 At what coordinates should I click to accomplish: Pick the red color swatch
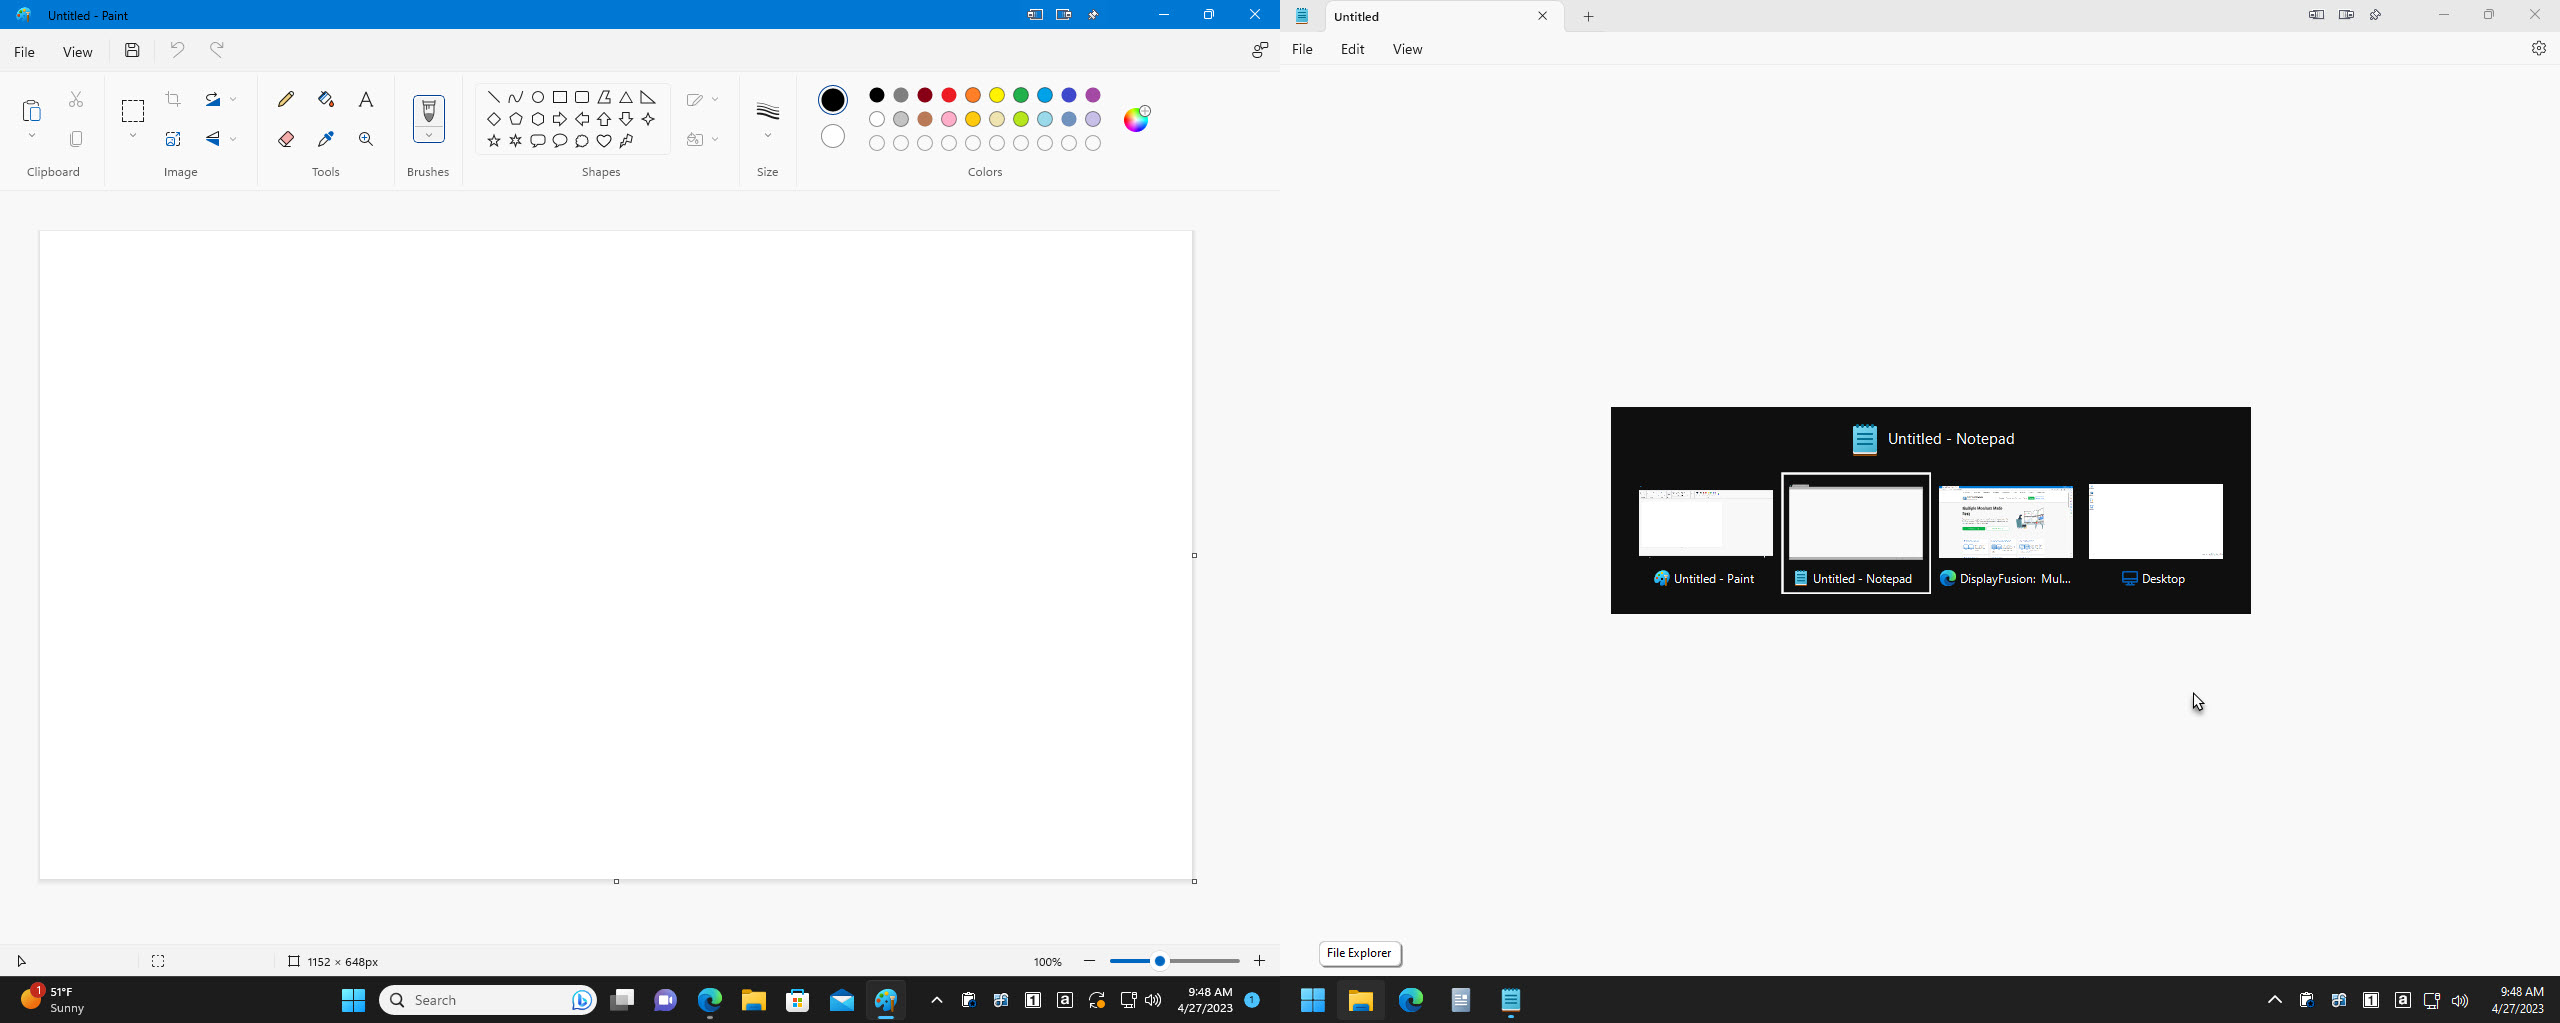pos(949,95)
